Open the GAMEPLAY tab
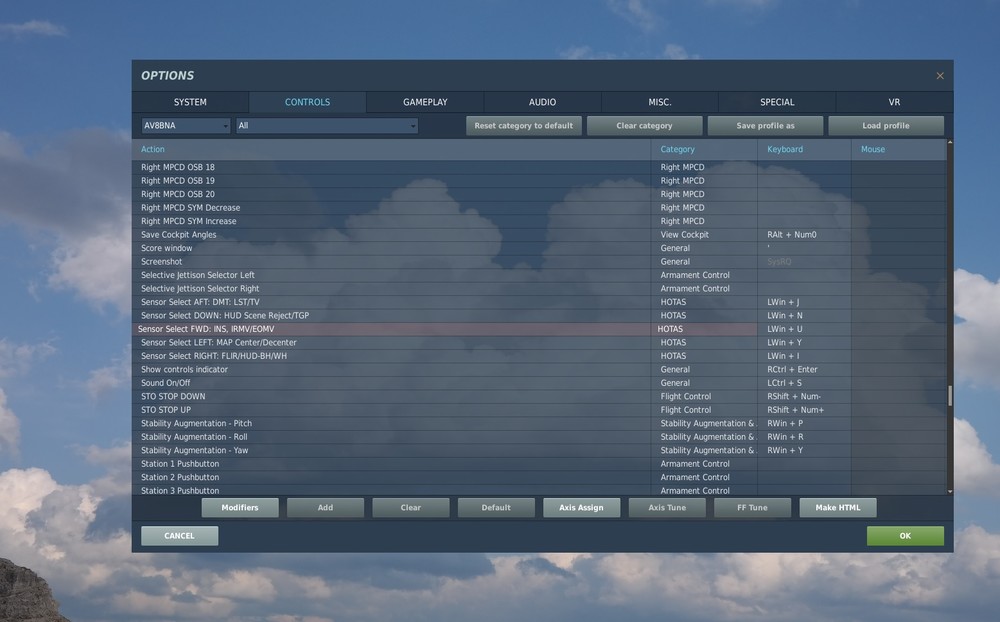The height and width of the screenshot is (622, 1000). pyautogui.click(x=424, y=101)
